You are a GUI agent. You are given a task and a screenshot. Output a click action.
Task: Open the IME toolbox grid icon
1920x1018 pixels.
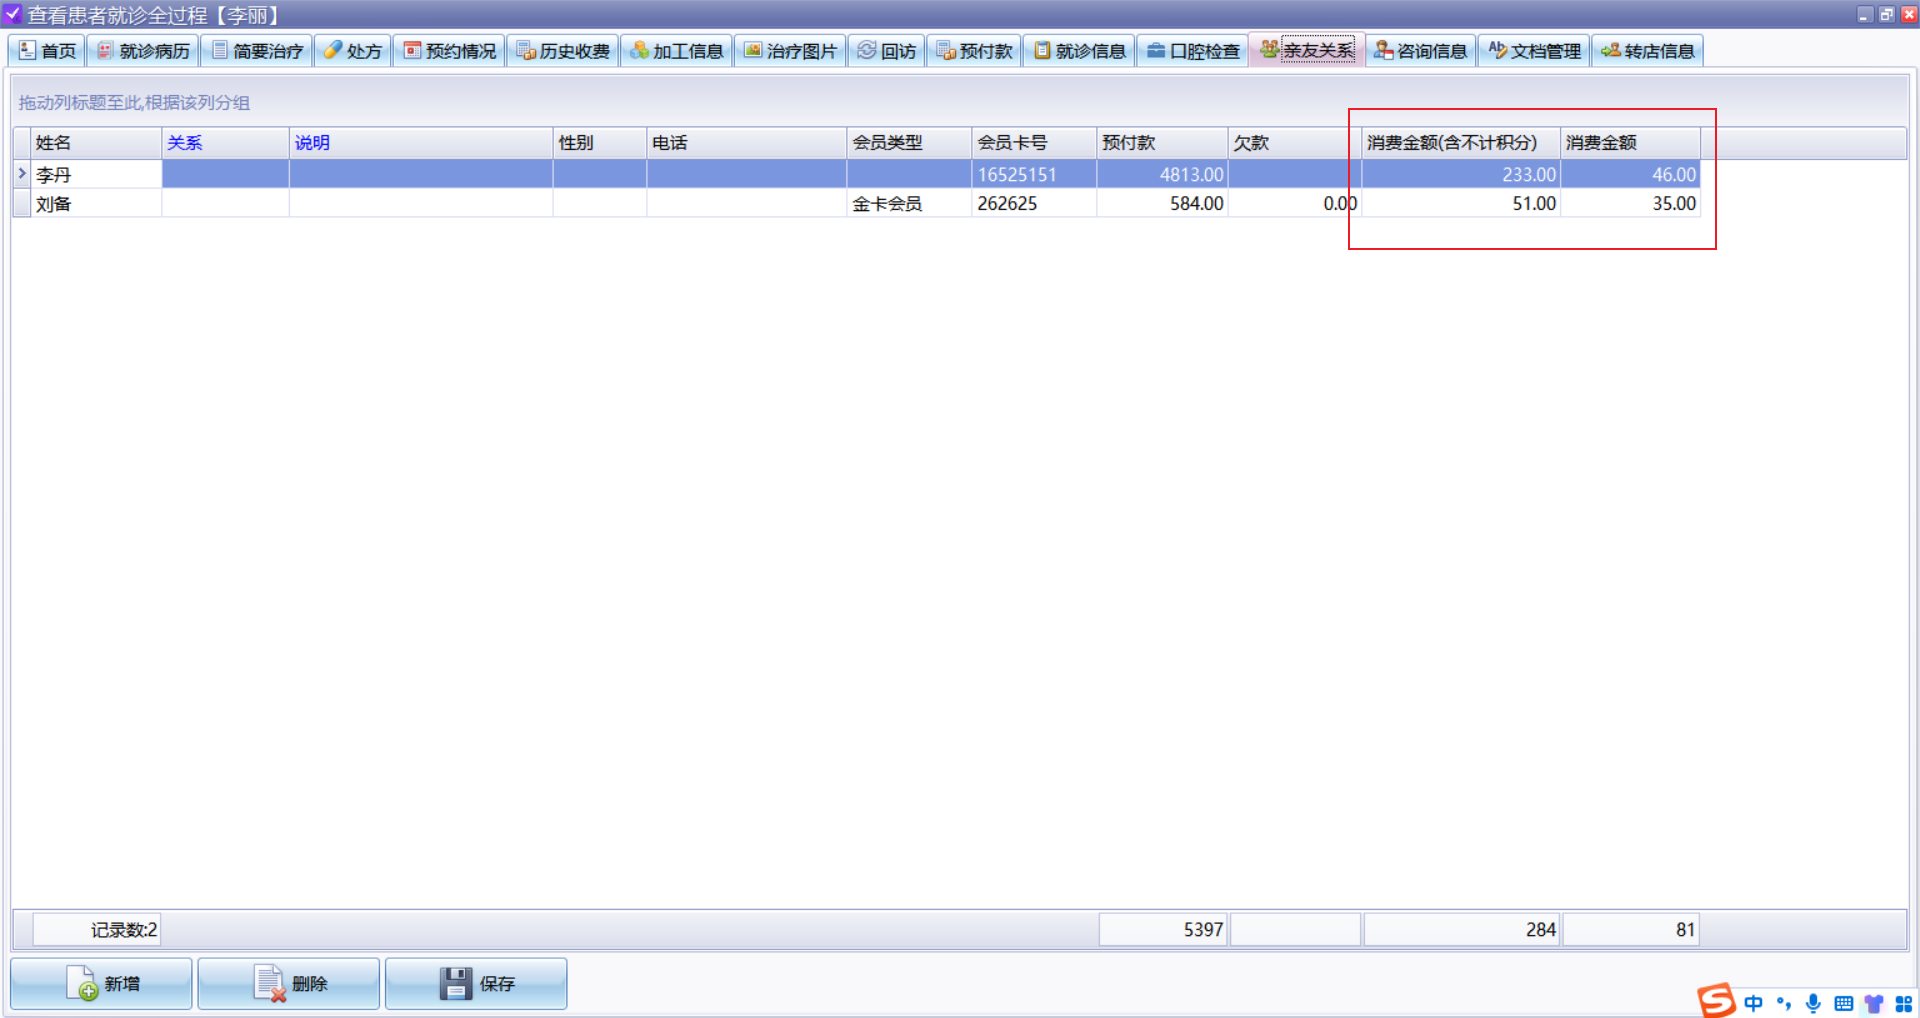[x=1904, y=1003]
